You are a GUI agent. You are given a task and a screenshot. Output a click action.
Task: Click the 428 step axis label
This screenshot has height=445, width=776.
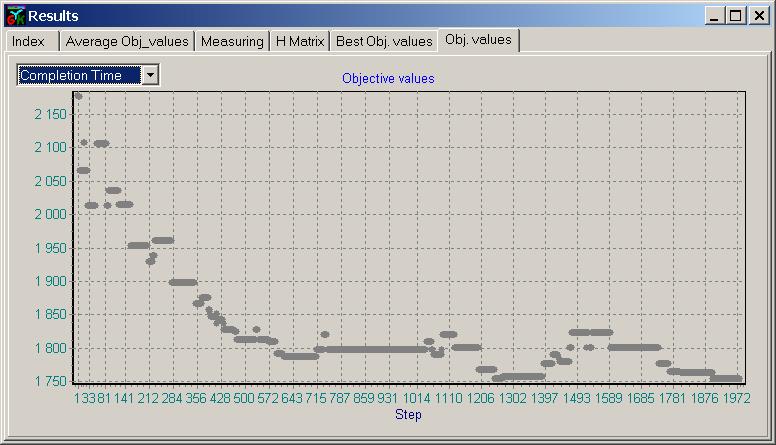[x=220, y=398]
